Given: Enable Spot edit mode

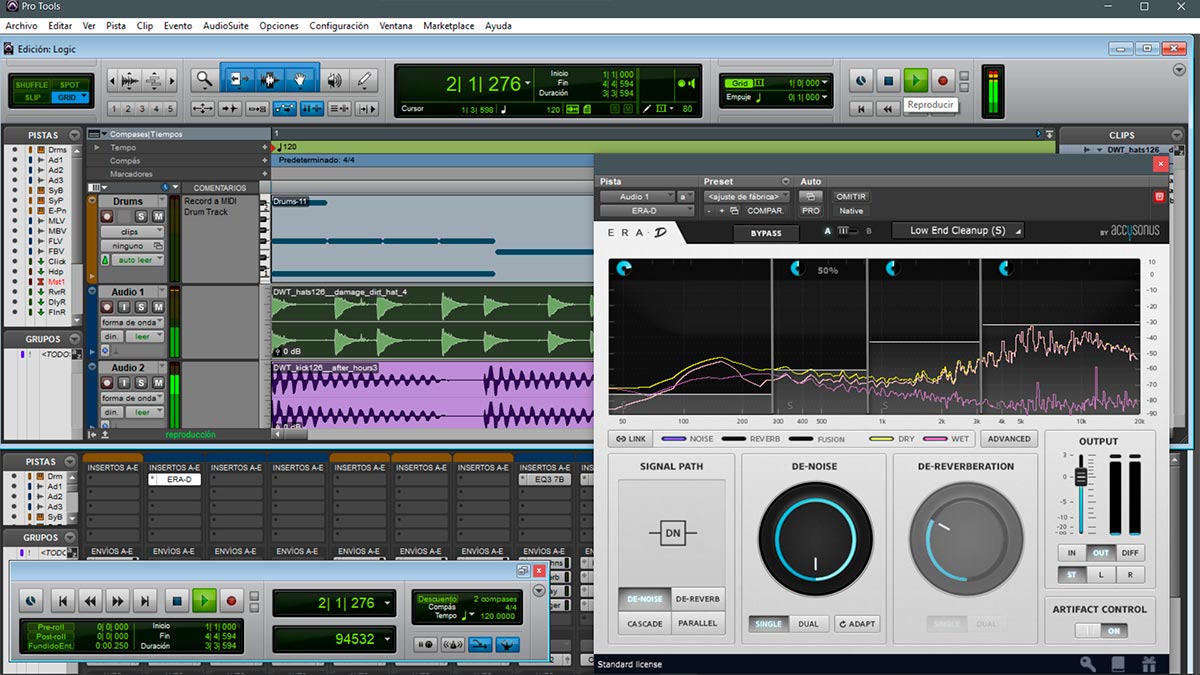Looking at the screenshot, I should pyautogui.click(x=69, y=85).
